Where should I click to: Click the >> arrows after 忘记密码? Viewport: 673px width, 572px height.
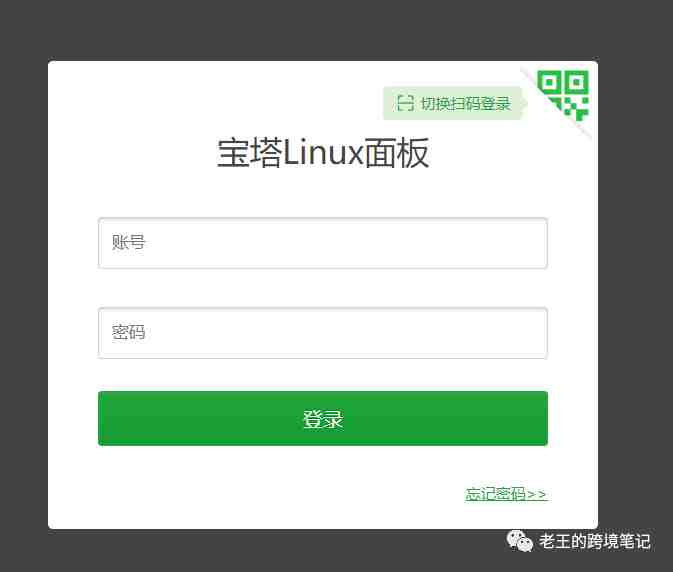tap(537, 495)
